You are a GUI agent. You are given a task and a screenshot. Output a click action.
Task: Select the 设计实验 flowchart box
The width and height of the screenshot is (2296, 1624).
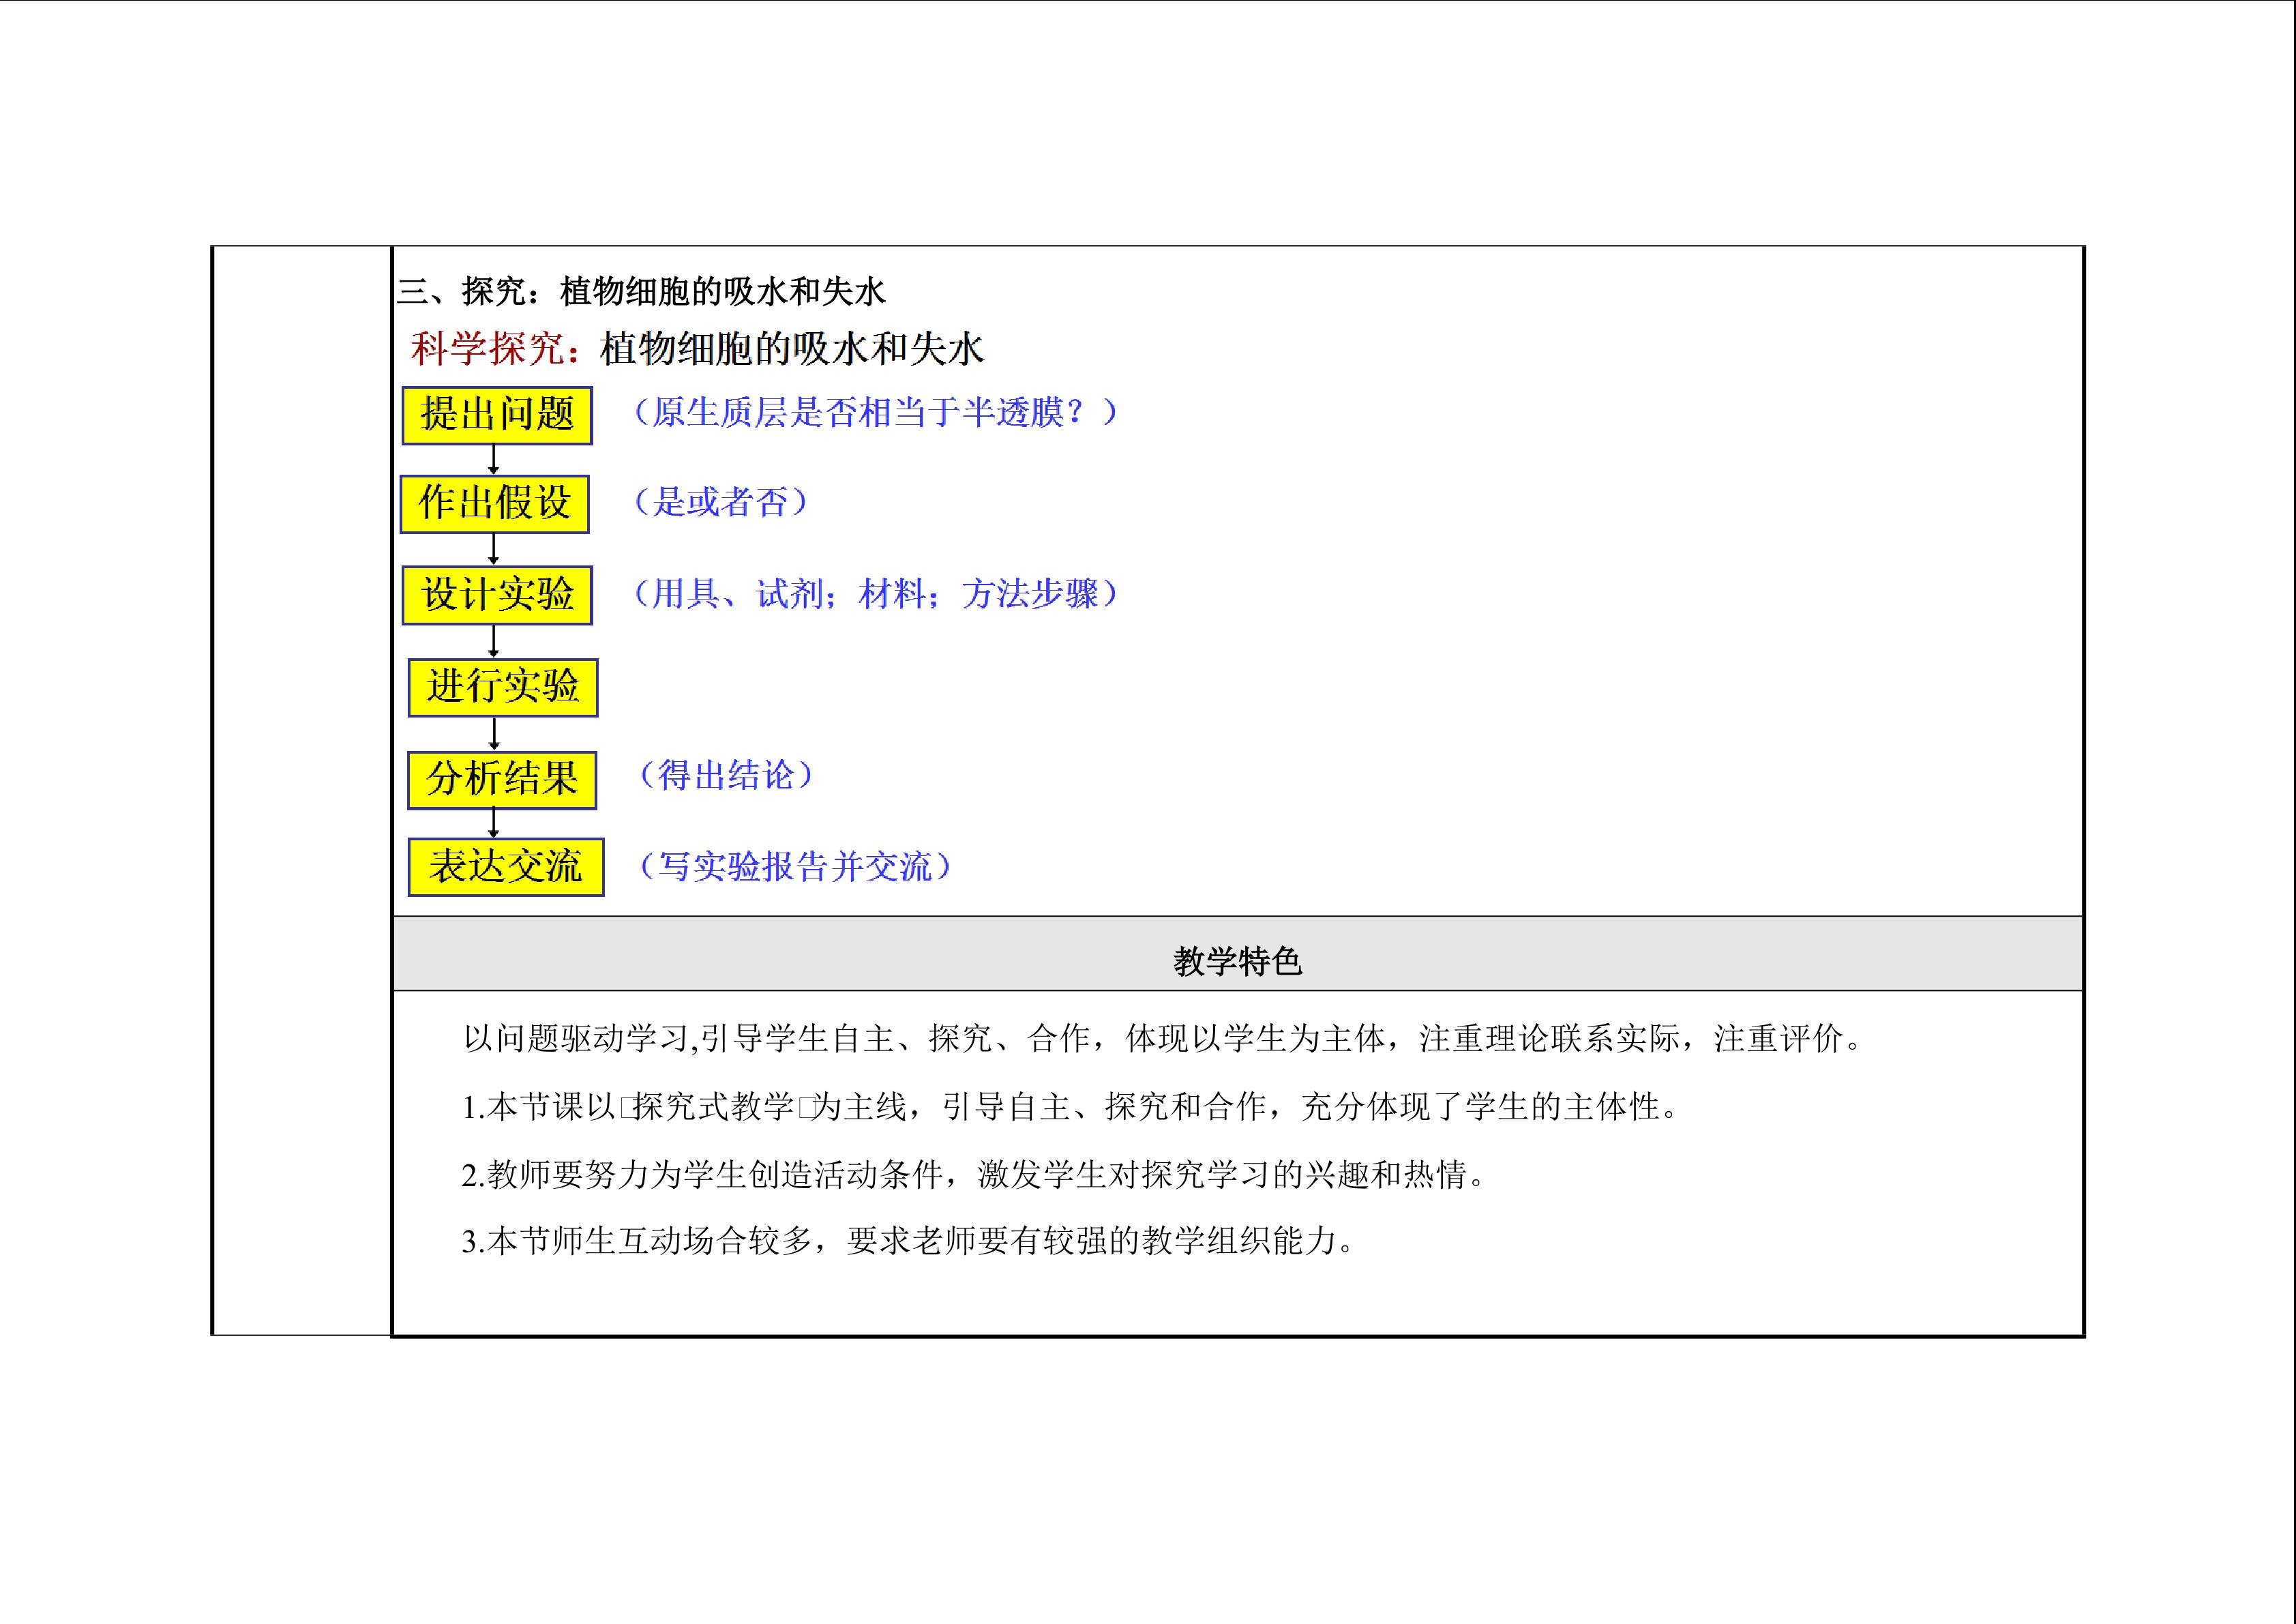(x=497, y=595)
